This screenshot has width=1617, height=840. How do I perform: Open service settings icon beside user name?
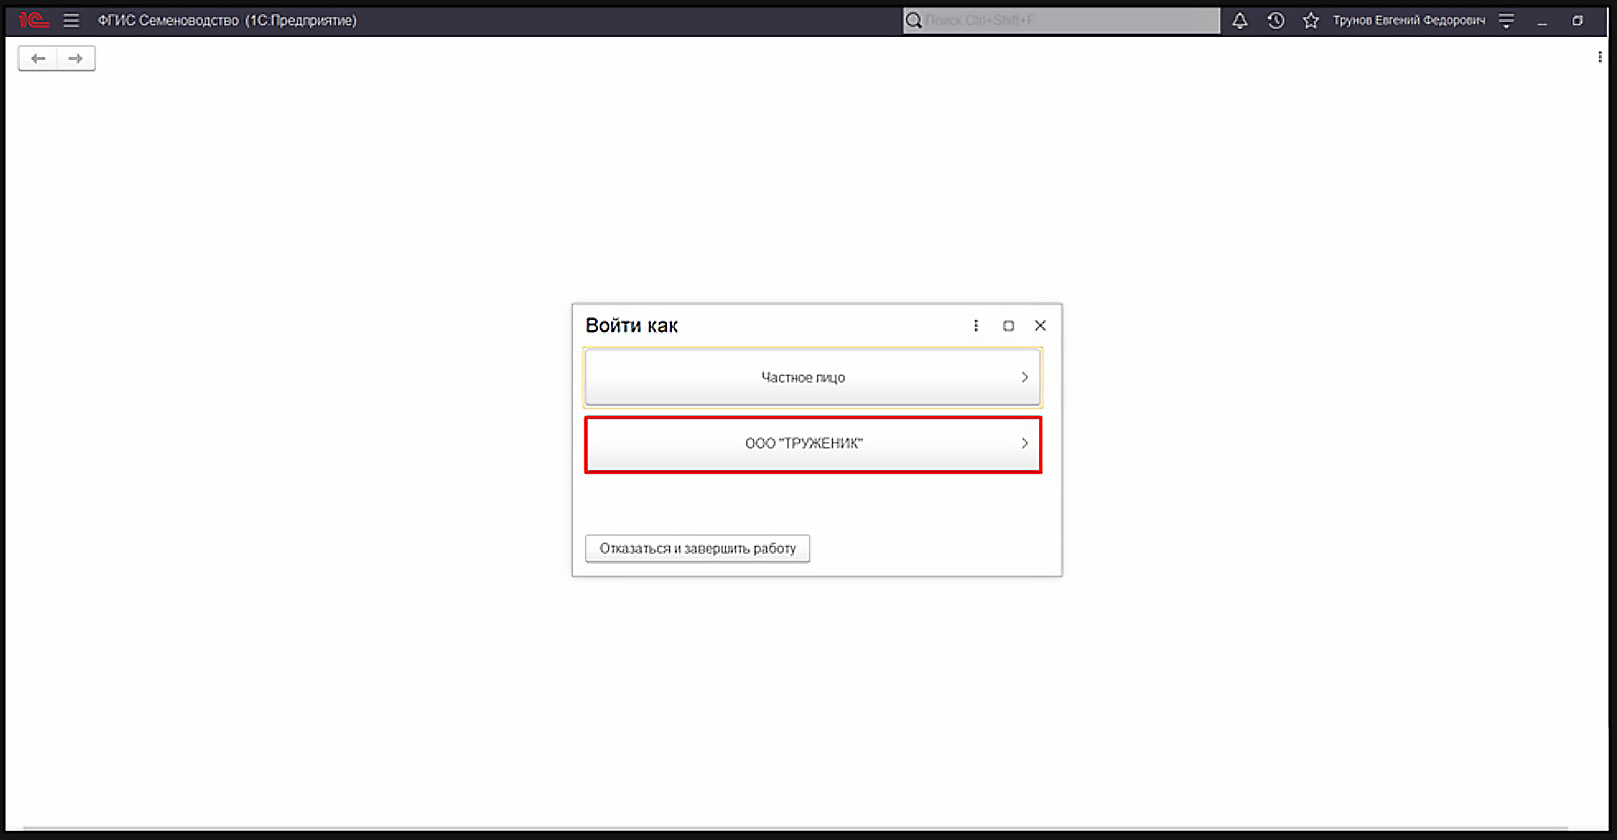pyautogui.click(x=1506, y=20)
